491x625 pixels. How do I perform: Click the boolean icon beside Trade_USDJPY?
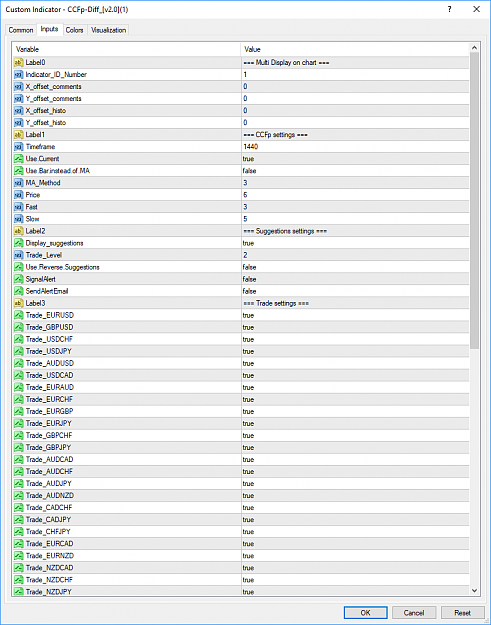click(x=19, y=351)
